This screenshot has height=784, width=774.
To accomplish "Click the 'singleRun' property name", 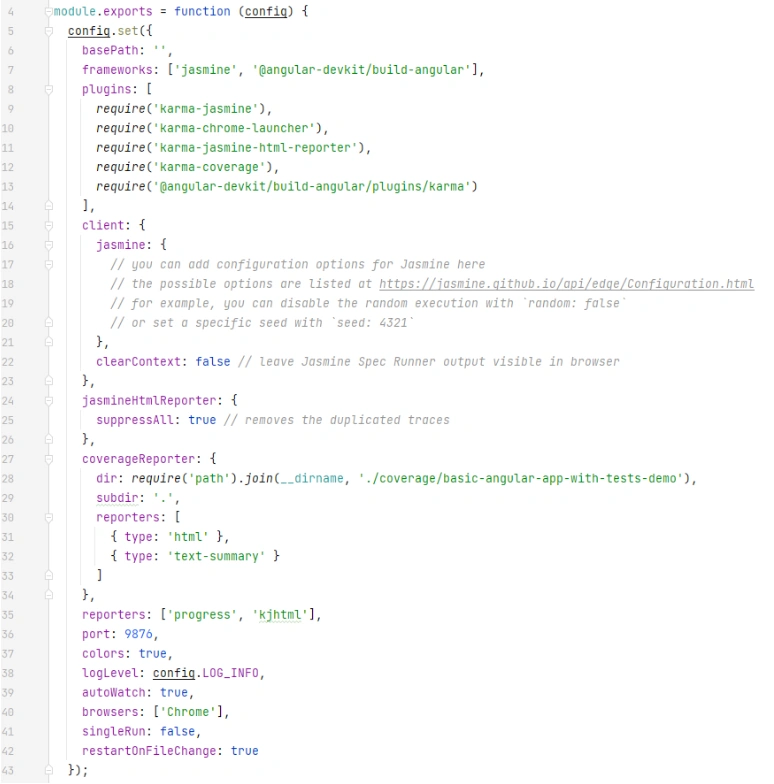I will tap(114, 732).
